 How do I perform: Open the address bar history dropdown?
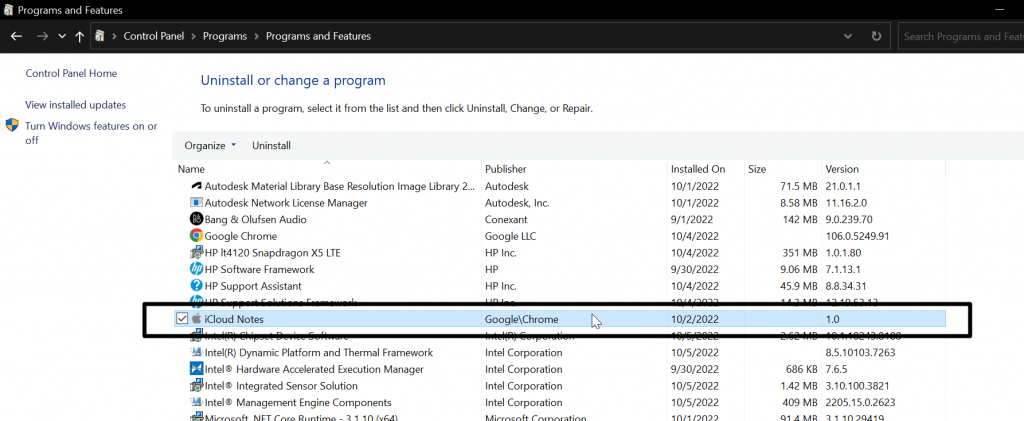848,37
